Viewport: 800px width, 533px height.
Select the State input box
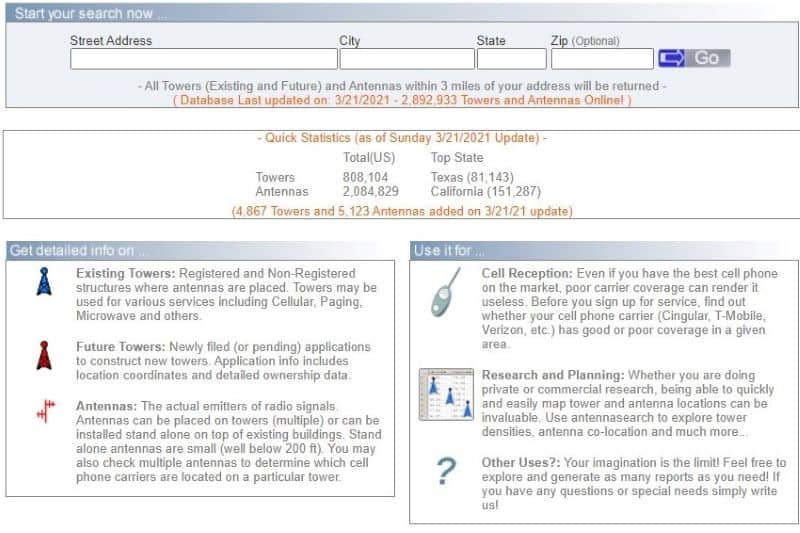pyautogui.click(x=510, y=59)
